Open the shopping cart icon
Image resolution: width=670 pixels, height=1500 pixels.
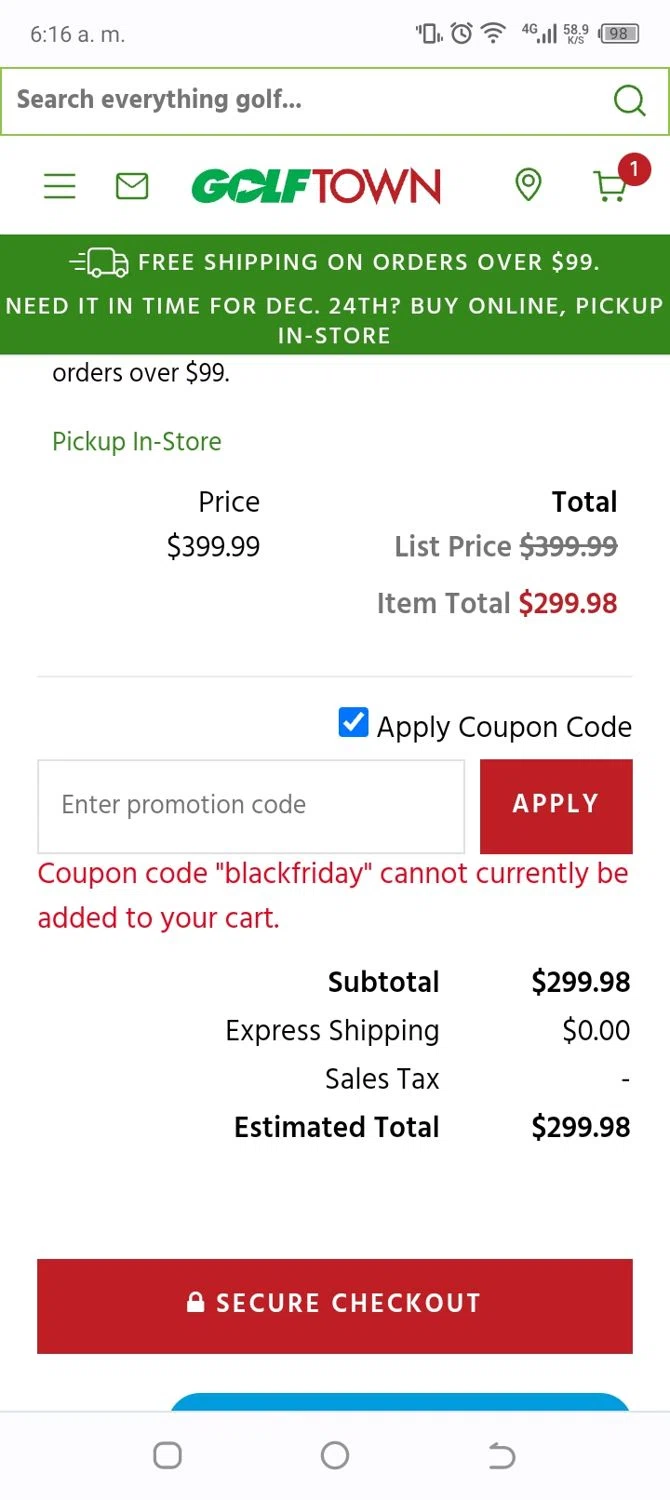pyautogui.click(x=610, y=187)
